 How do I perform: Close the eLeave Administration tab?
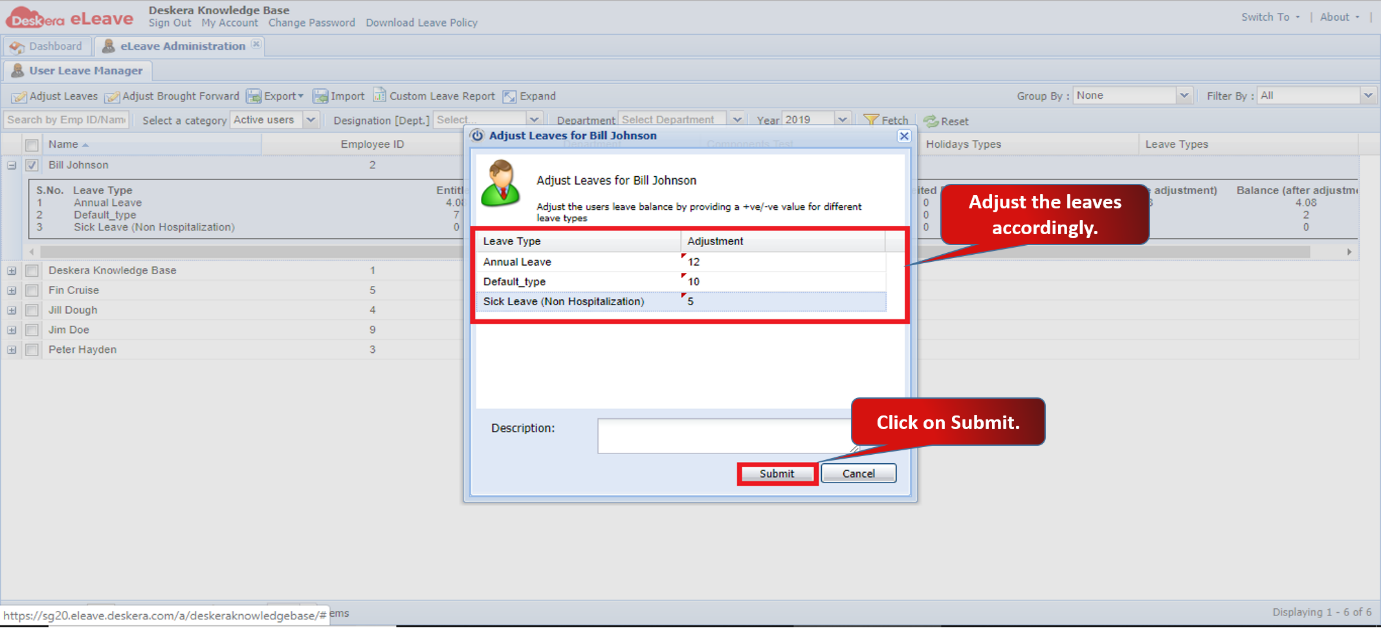click(256, 45)
